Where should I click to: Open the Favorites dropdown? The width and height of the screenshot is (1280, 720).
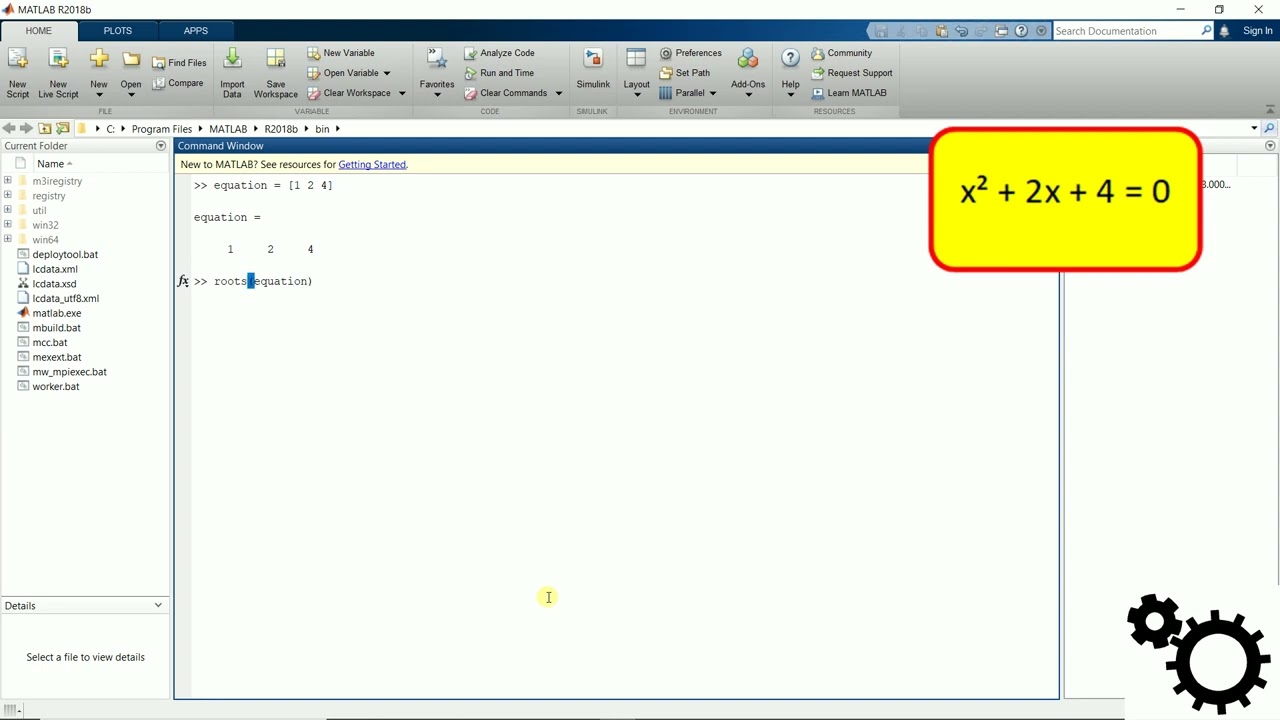click(x=437, y=95)
